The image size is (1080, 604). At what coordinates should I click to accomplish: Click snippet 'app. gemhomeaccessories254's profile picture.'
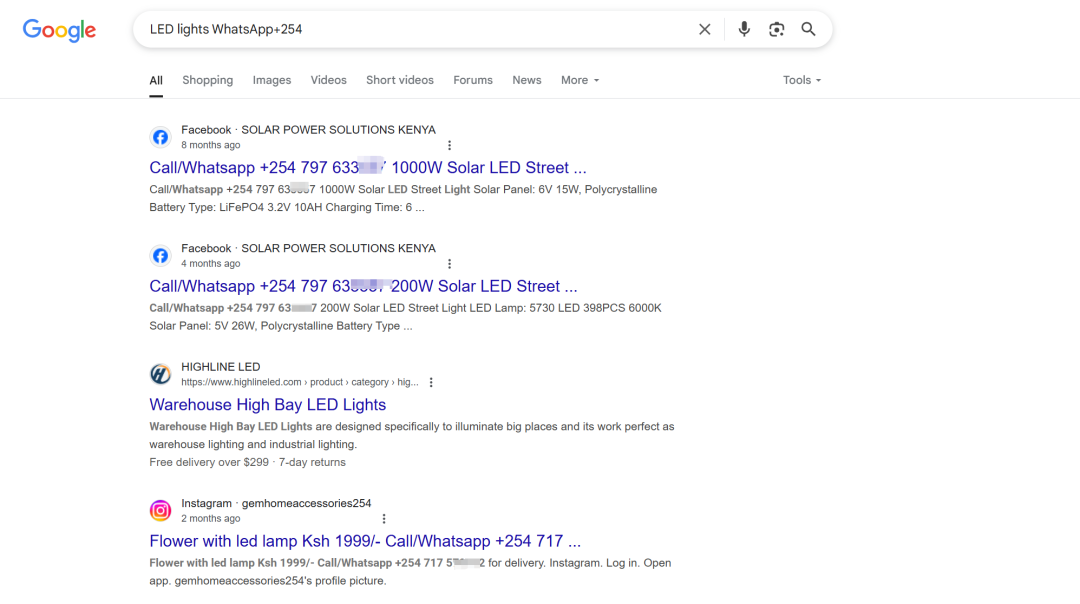[x=268, y=581]
